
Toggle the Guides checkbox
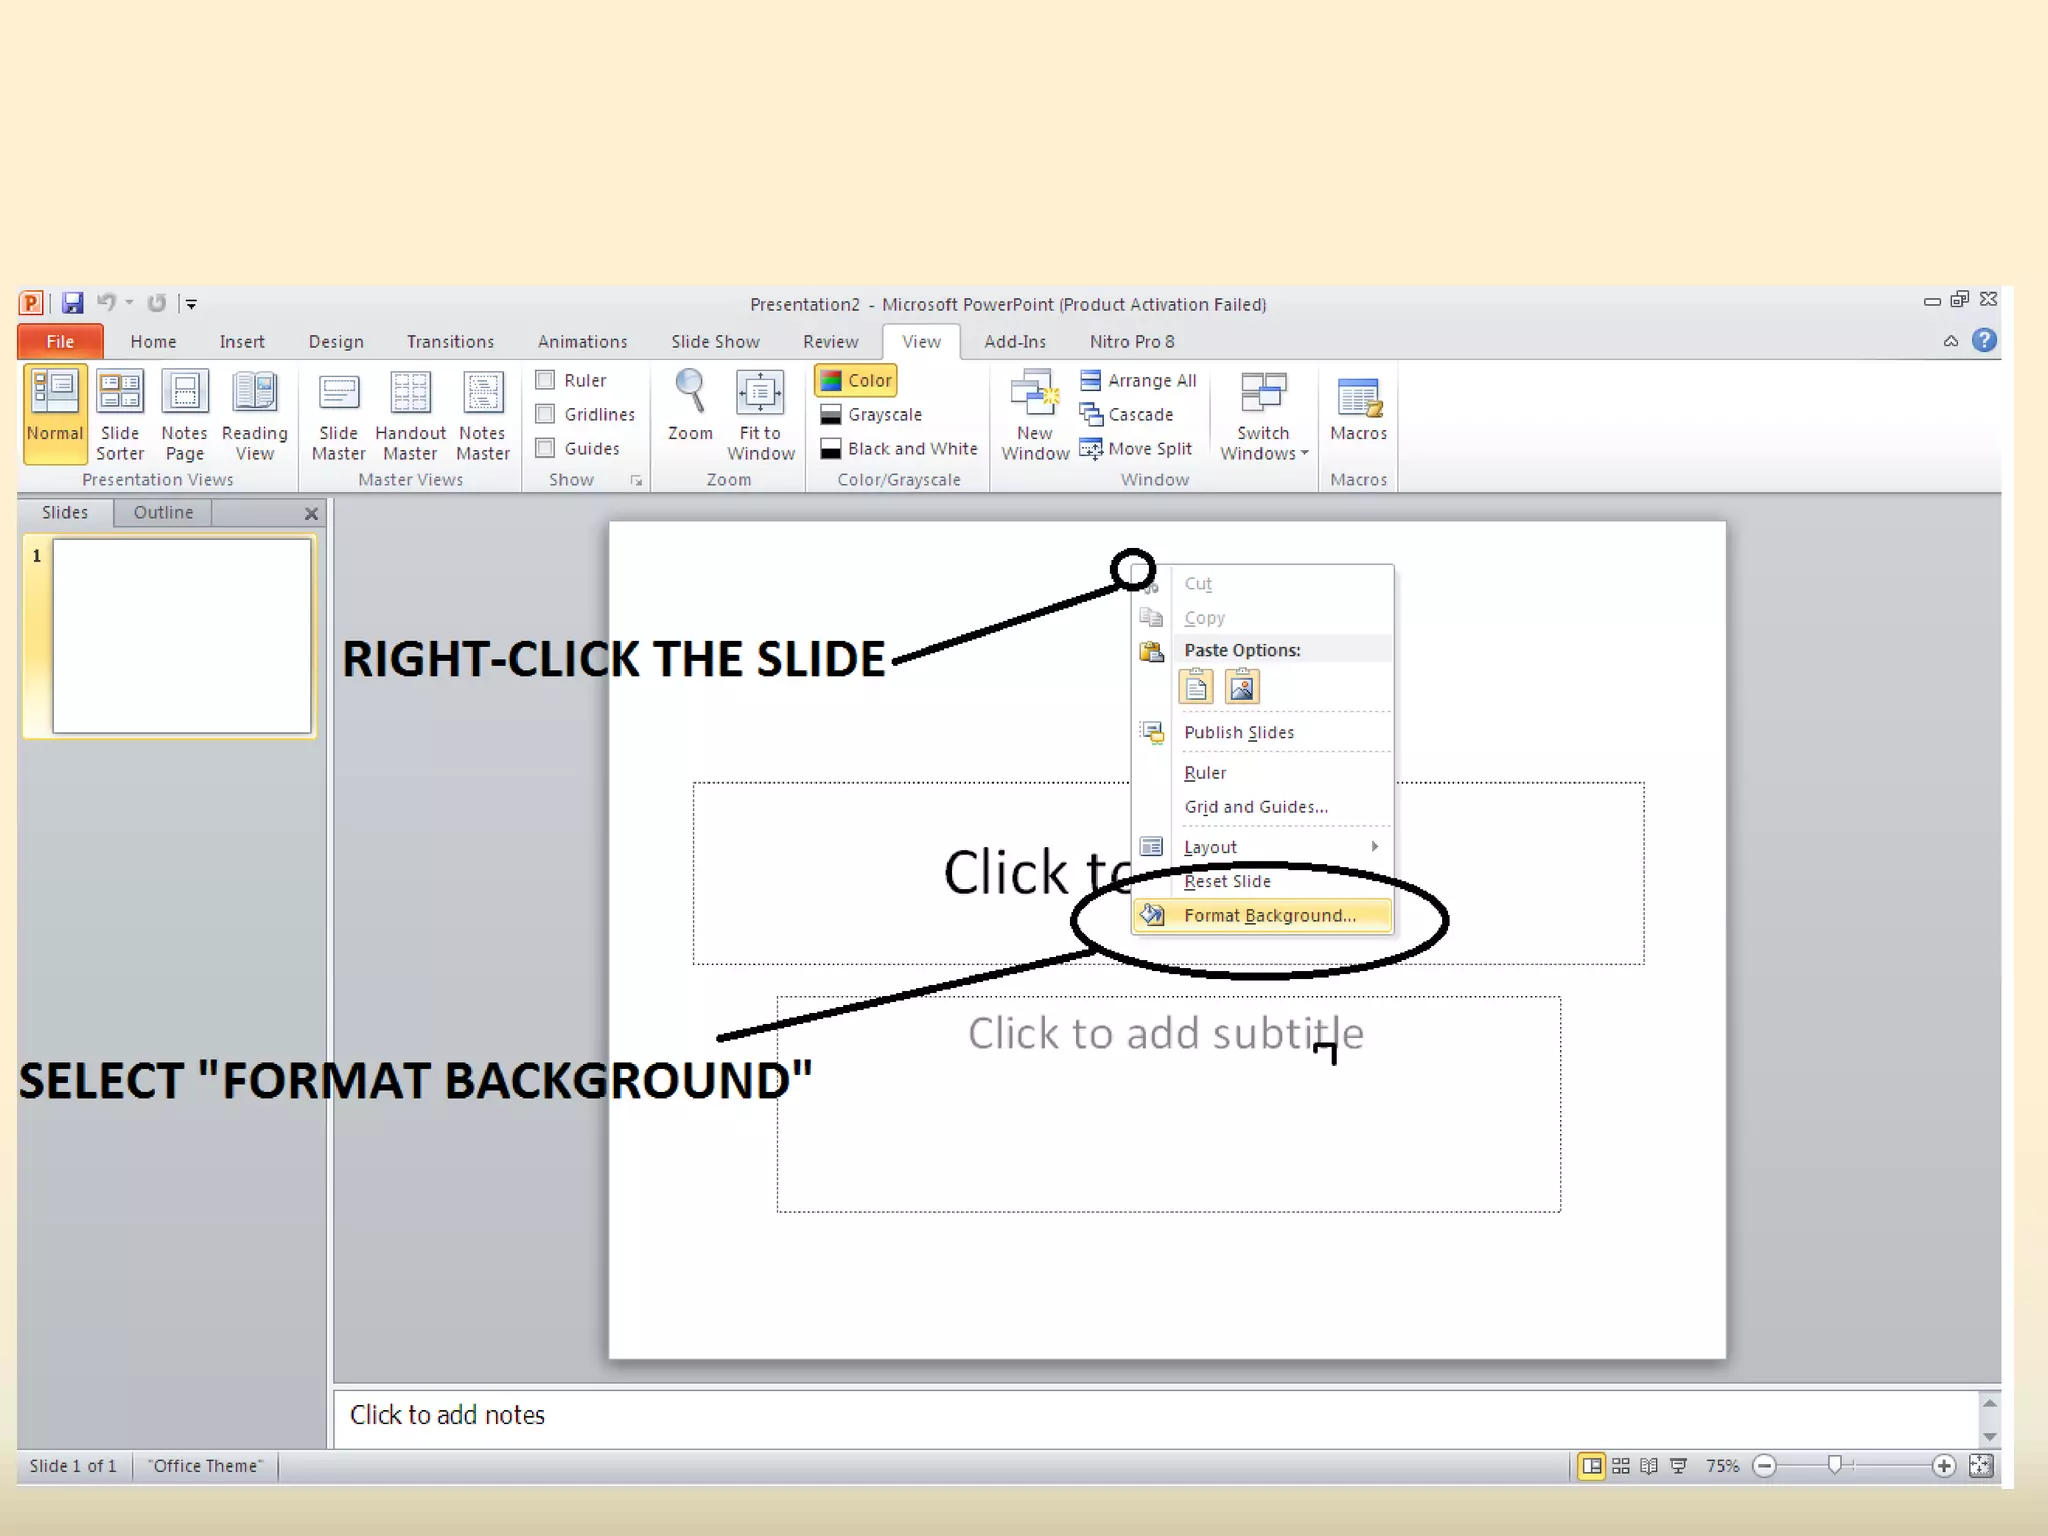point(546,448)
